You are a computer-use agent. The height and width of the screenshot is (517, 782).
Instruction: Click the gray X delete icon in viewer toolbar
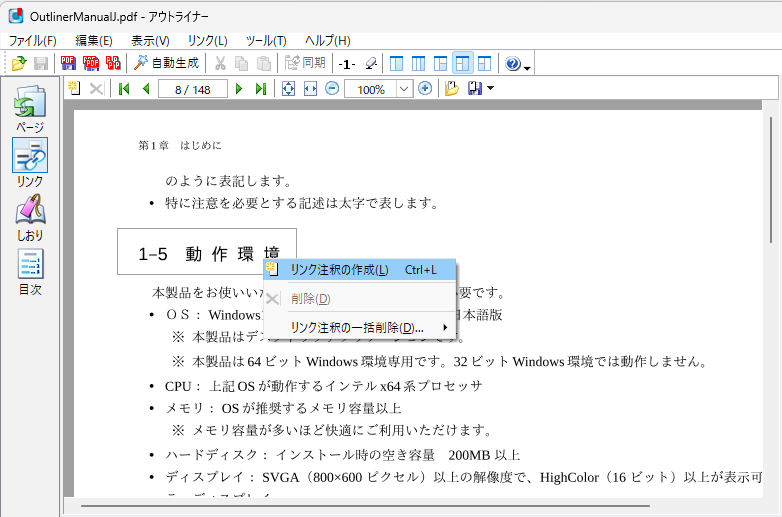coord(96,89)
